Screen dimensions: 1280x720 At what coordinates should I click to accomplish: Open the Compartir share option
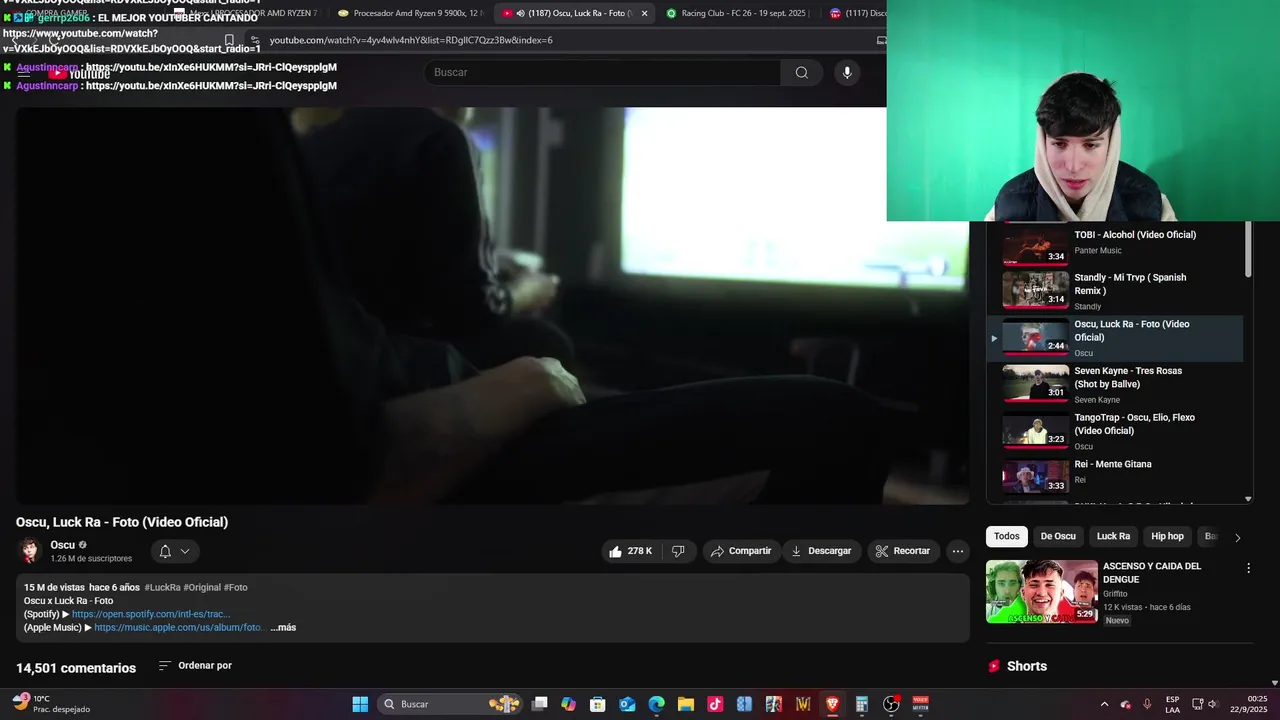tap(740, 551)
